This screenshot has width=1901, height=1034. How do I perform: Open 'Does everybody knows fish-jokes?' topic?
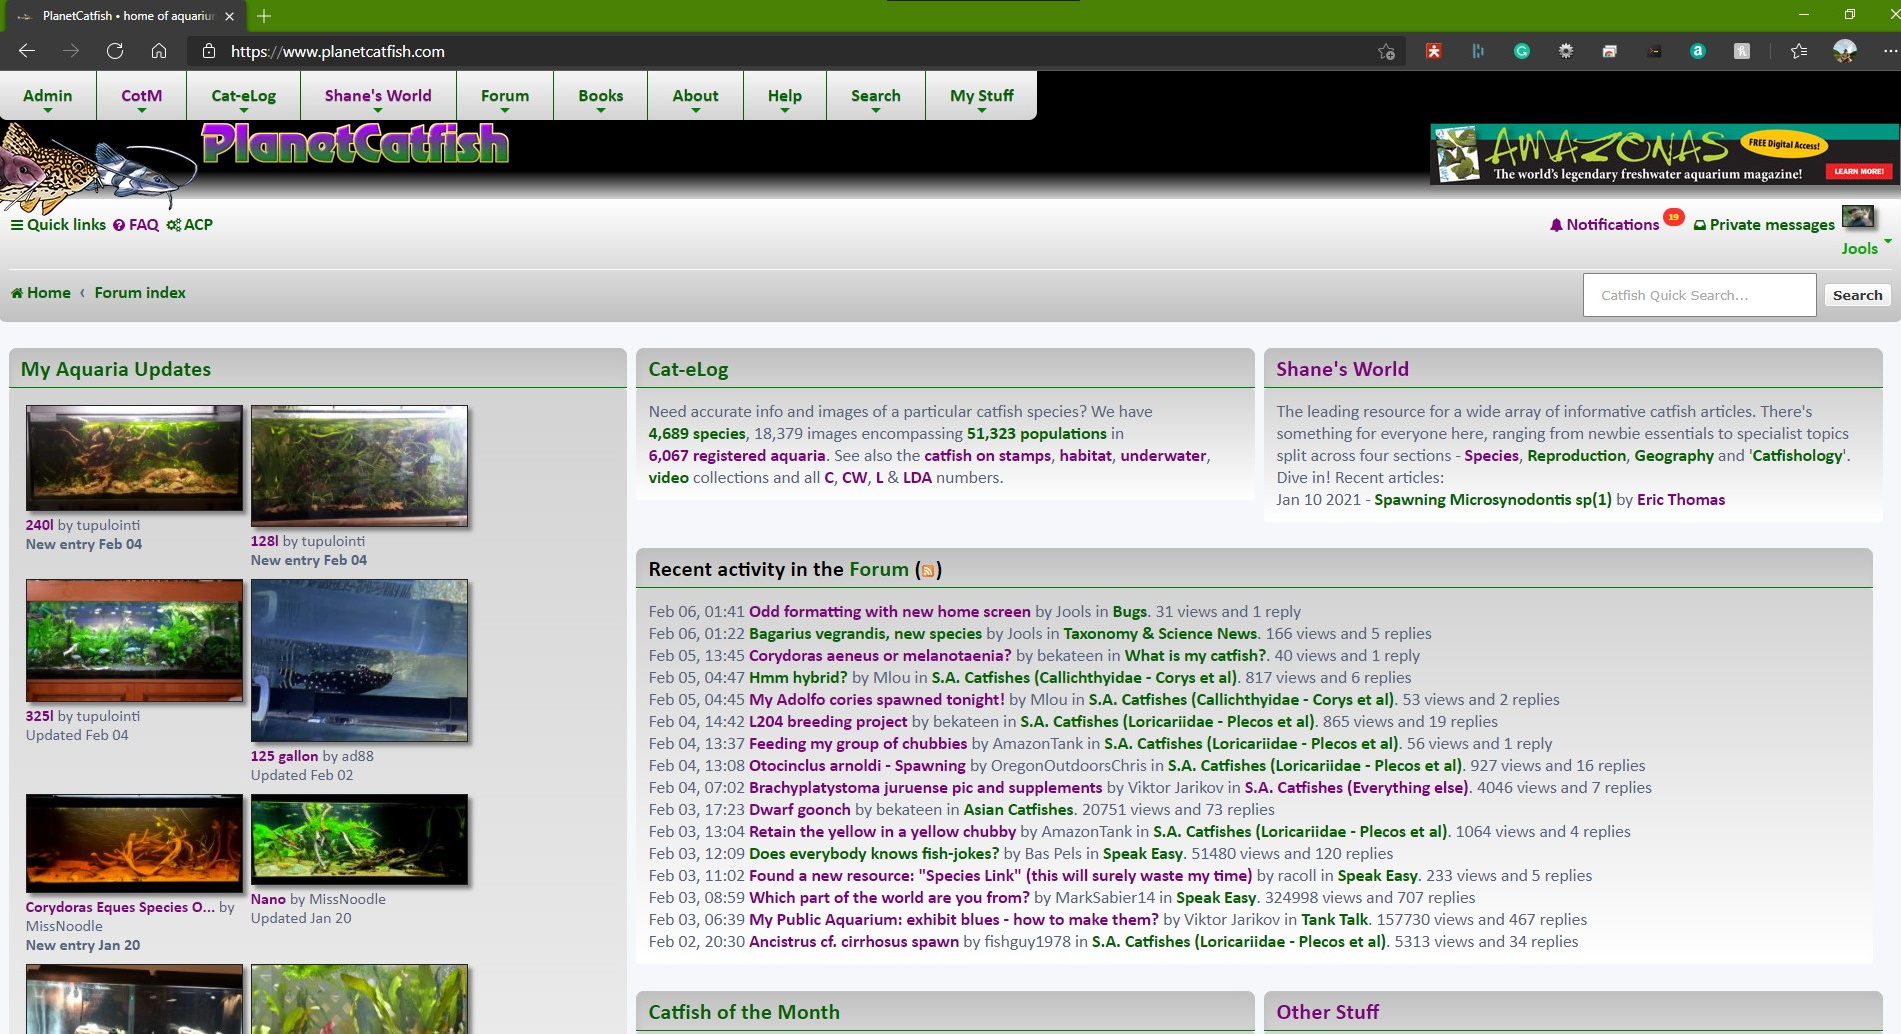874,853
